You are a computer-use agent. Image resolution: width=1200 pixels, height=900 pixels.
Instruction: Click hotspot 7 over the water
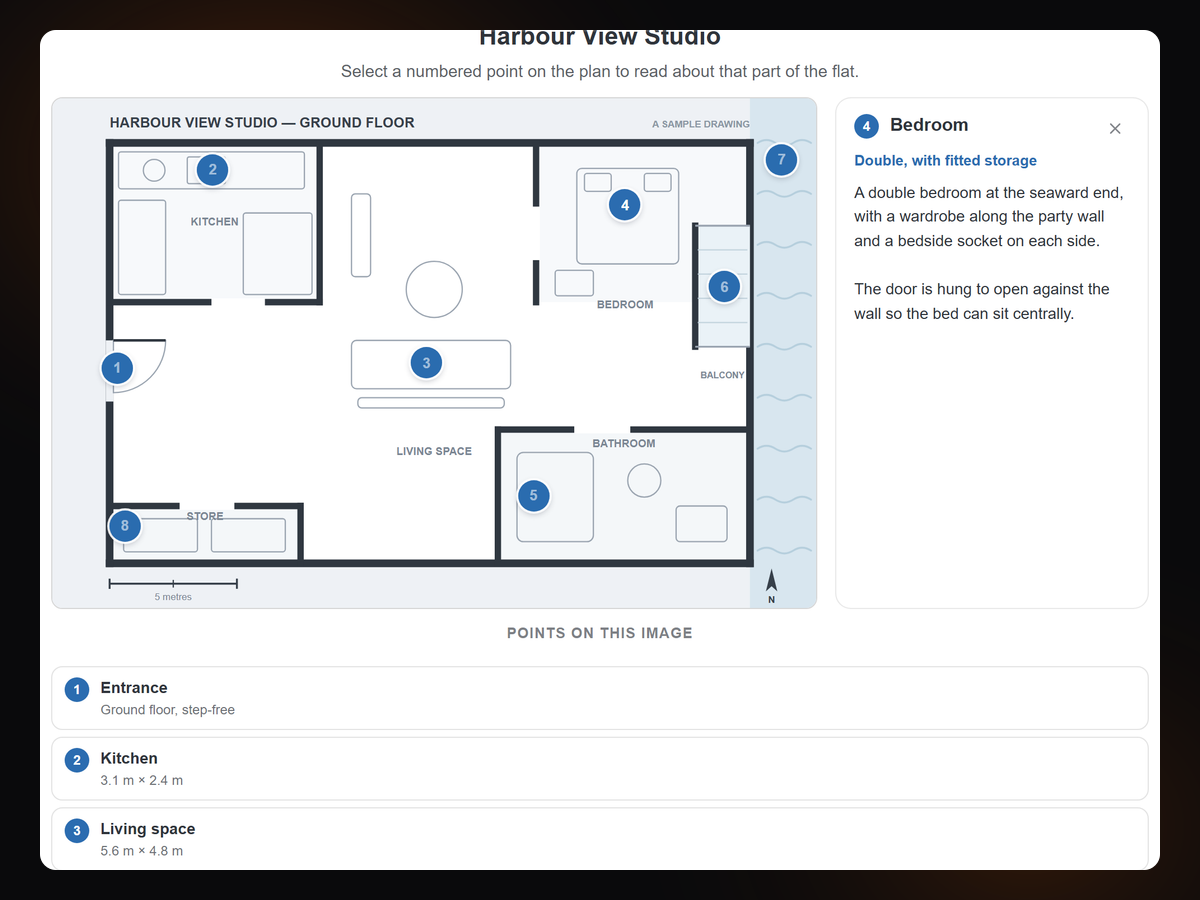coord(781,159)
